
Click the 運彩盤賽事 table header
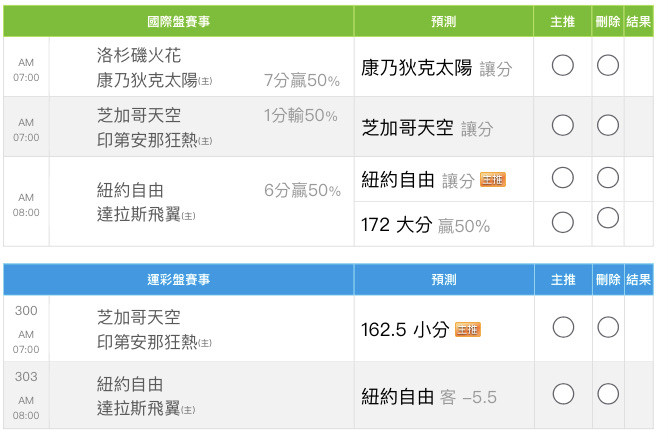tap(178, 279)
